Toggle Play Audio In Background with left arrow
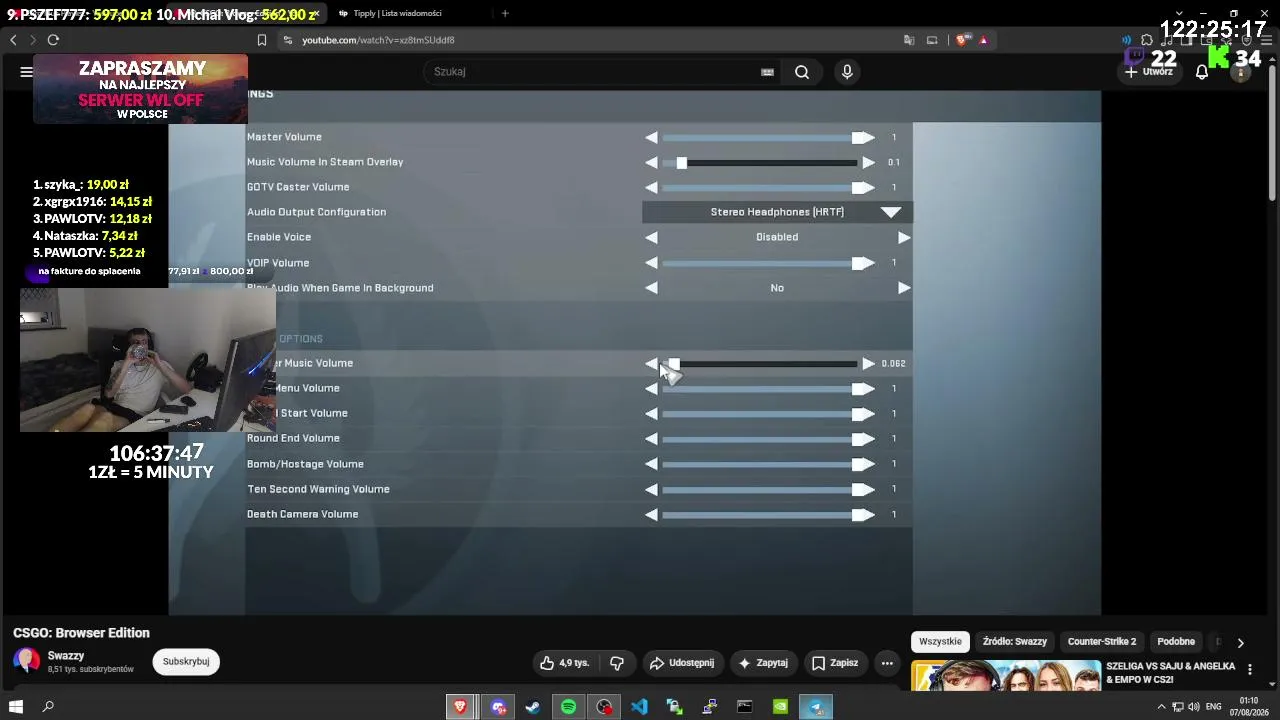 point(652,288)
